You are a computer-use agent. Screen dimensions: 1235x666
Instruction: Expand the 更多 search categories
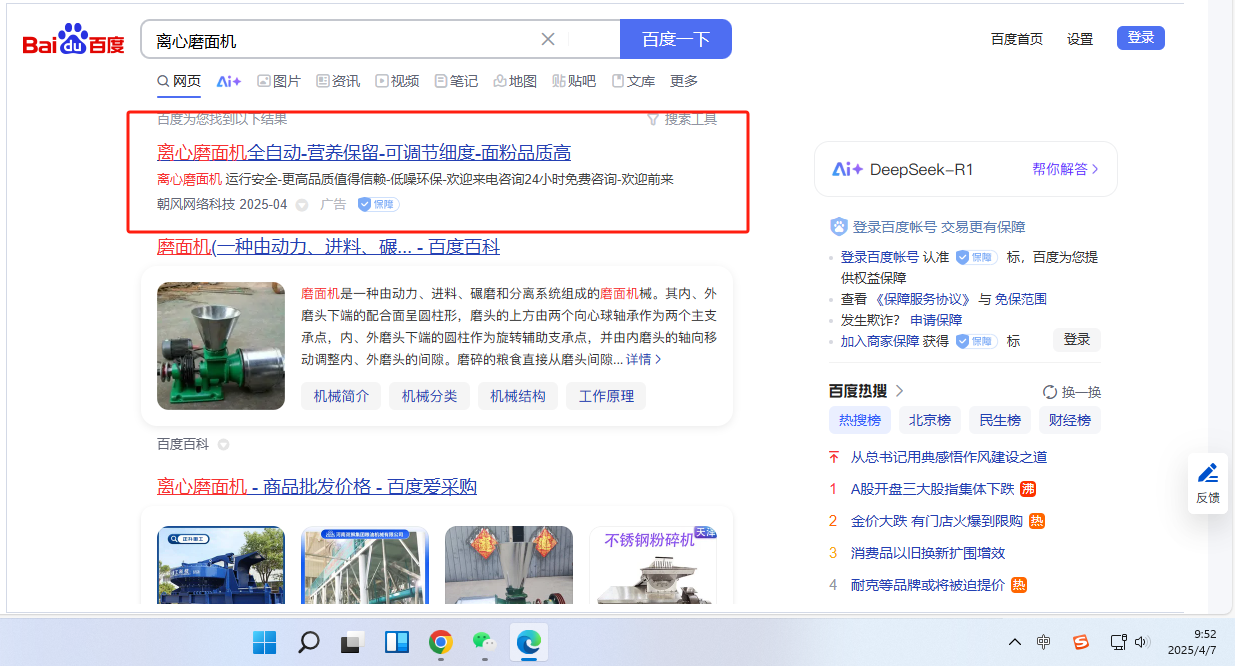(684, 81)
